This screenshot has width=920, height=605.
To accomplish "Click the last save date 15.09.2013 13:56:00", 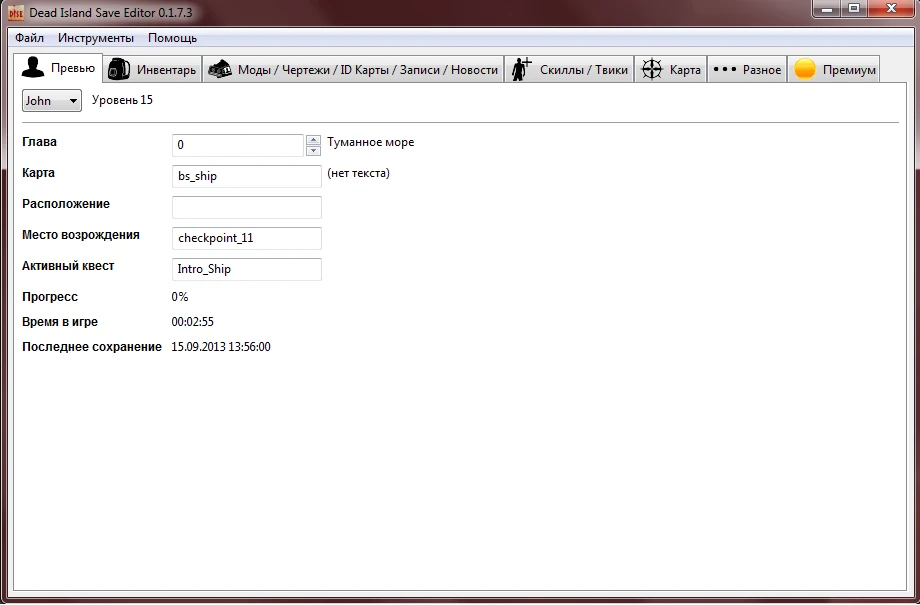I will 221,347.
